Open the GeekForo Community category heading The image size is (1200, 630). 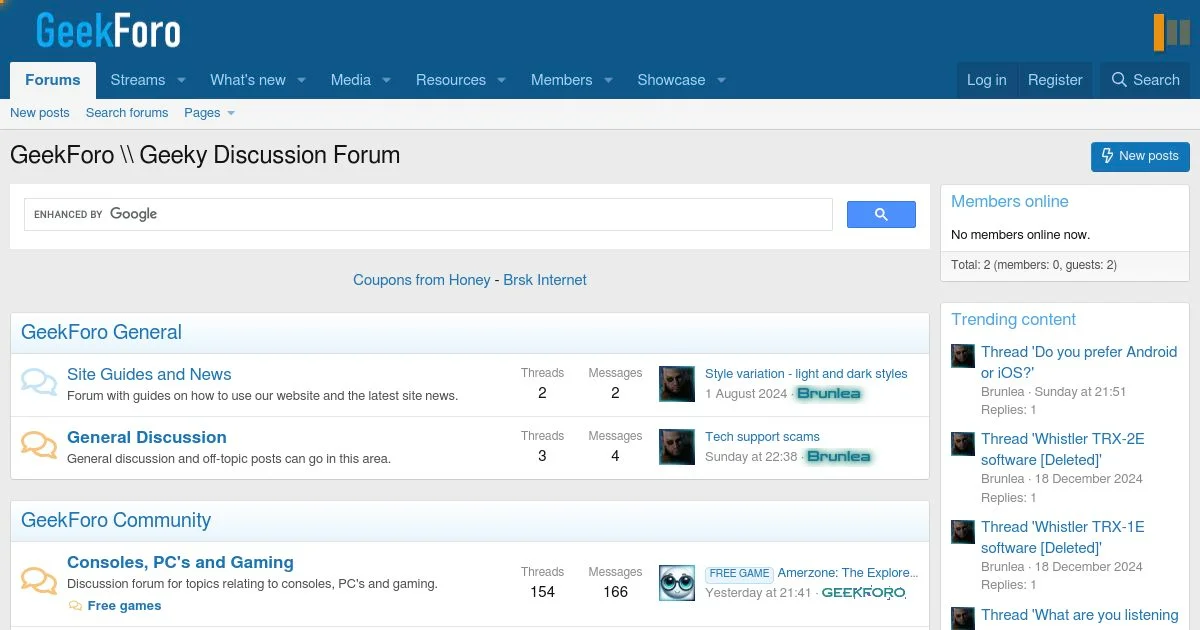(116, 521)
